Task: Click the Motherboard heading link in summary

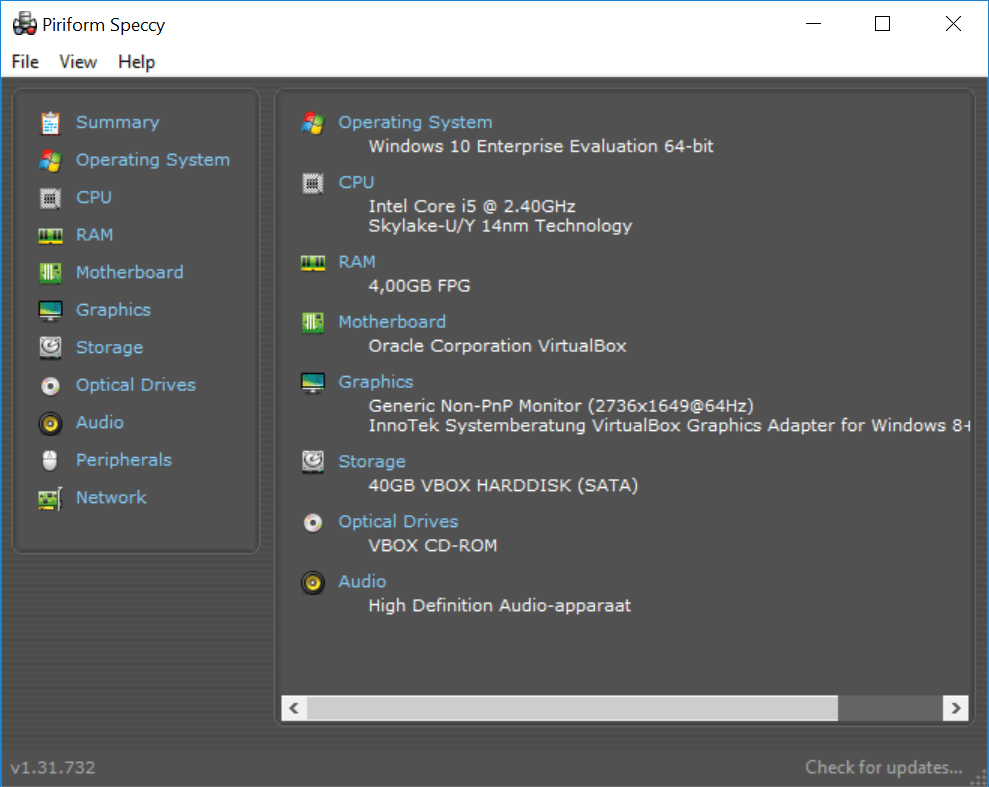Action: click(392, 322)
